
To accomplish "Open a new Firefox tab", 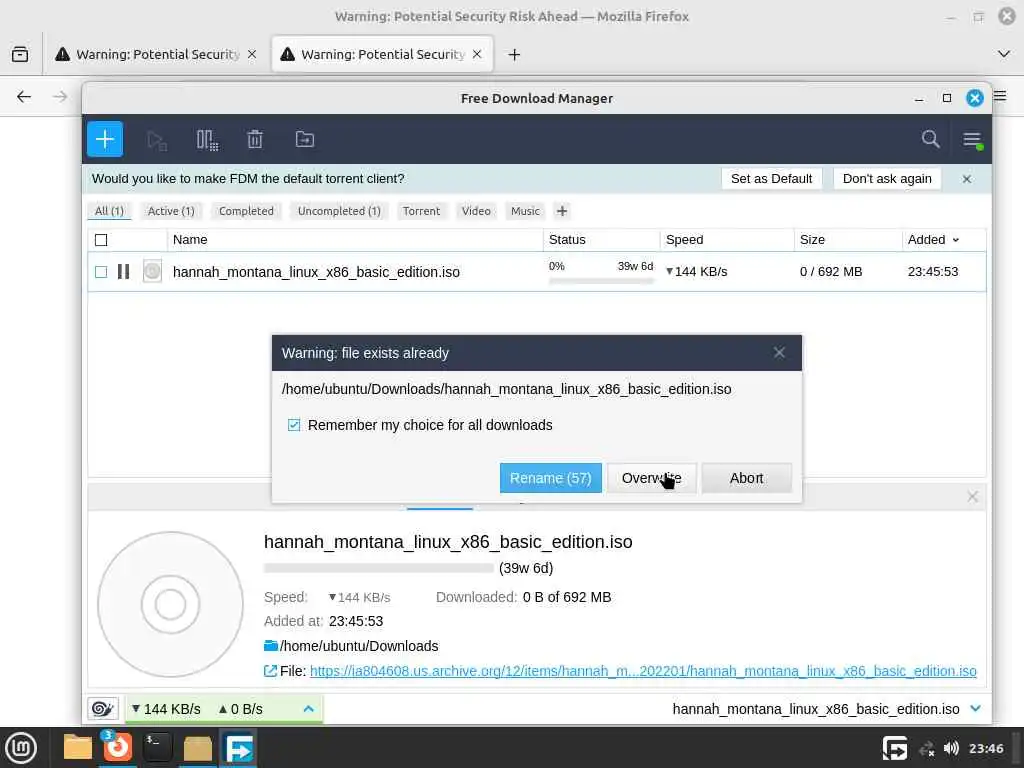I will pyautogui.click(x=514, y=55).
